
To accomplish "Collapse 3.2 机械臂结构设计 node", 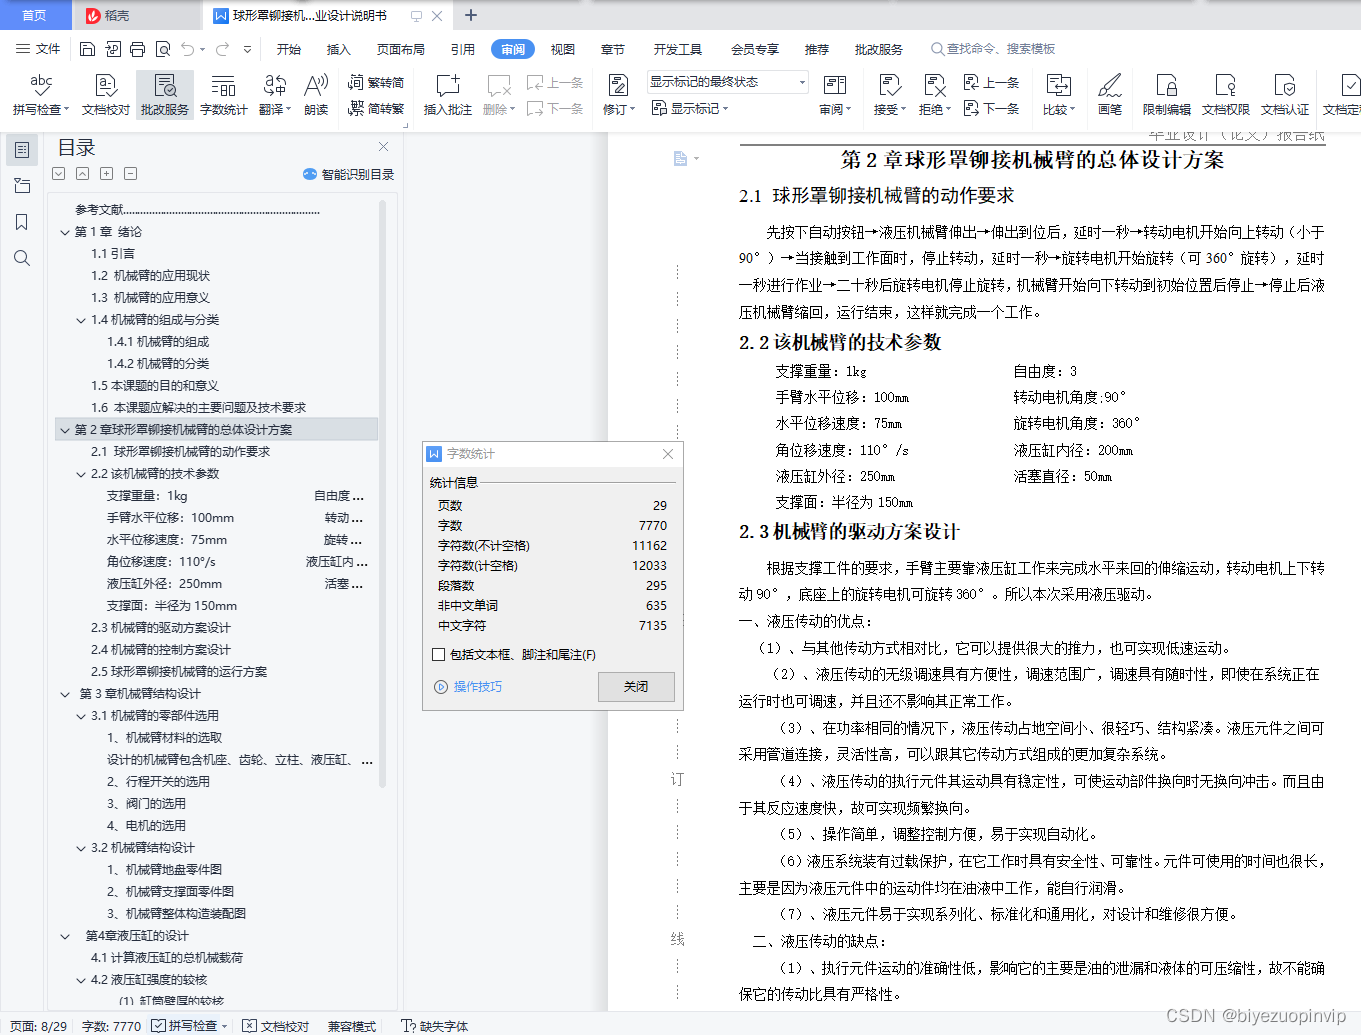I will pos(81,848).
